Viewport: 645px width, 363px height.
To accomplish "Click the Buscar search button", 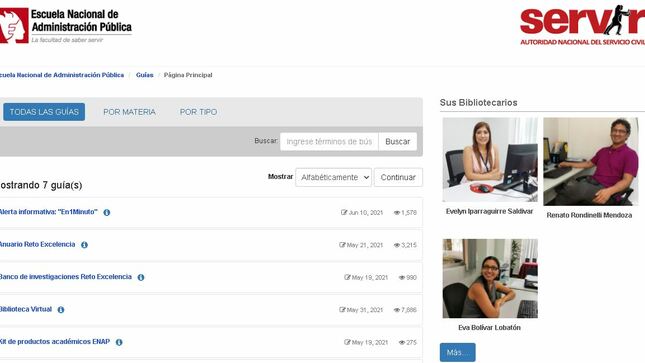I will [x=397, y=142].
